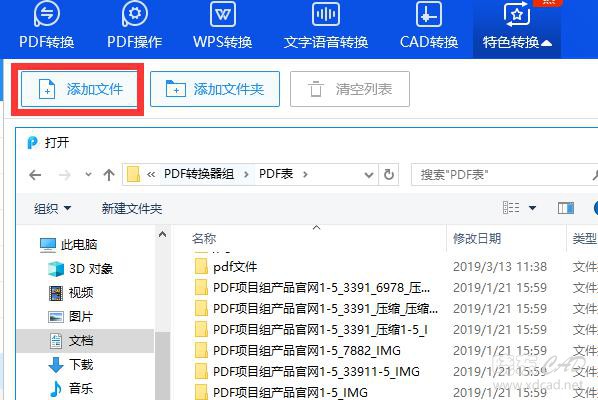
Task: Collapse the 特色转换 dropdown menu
Action: click(x=517, y=29)
